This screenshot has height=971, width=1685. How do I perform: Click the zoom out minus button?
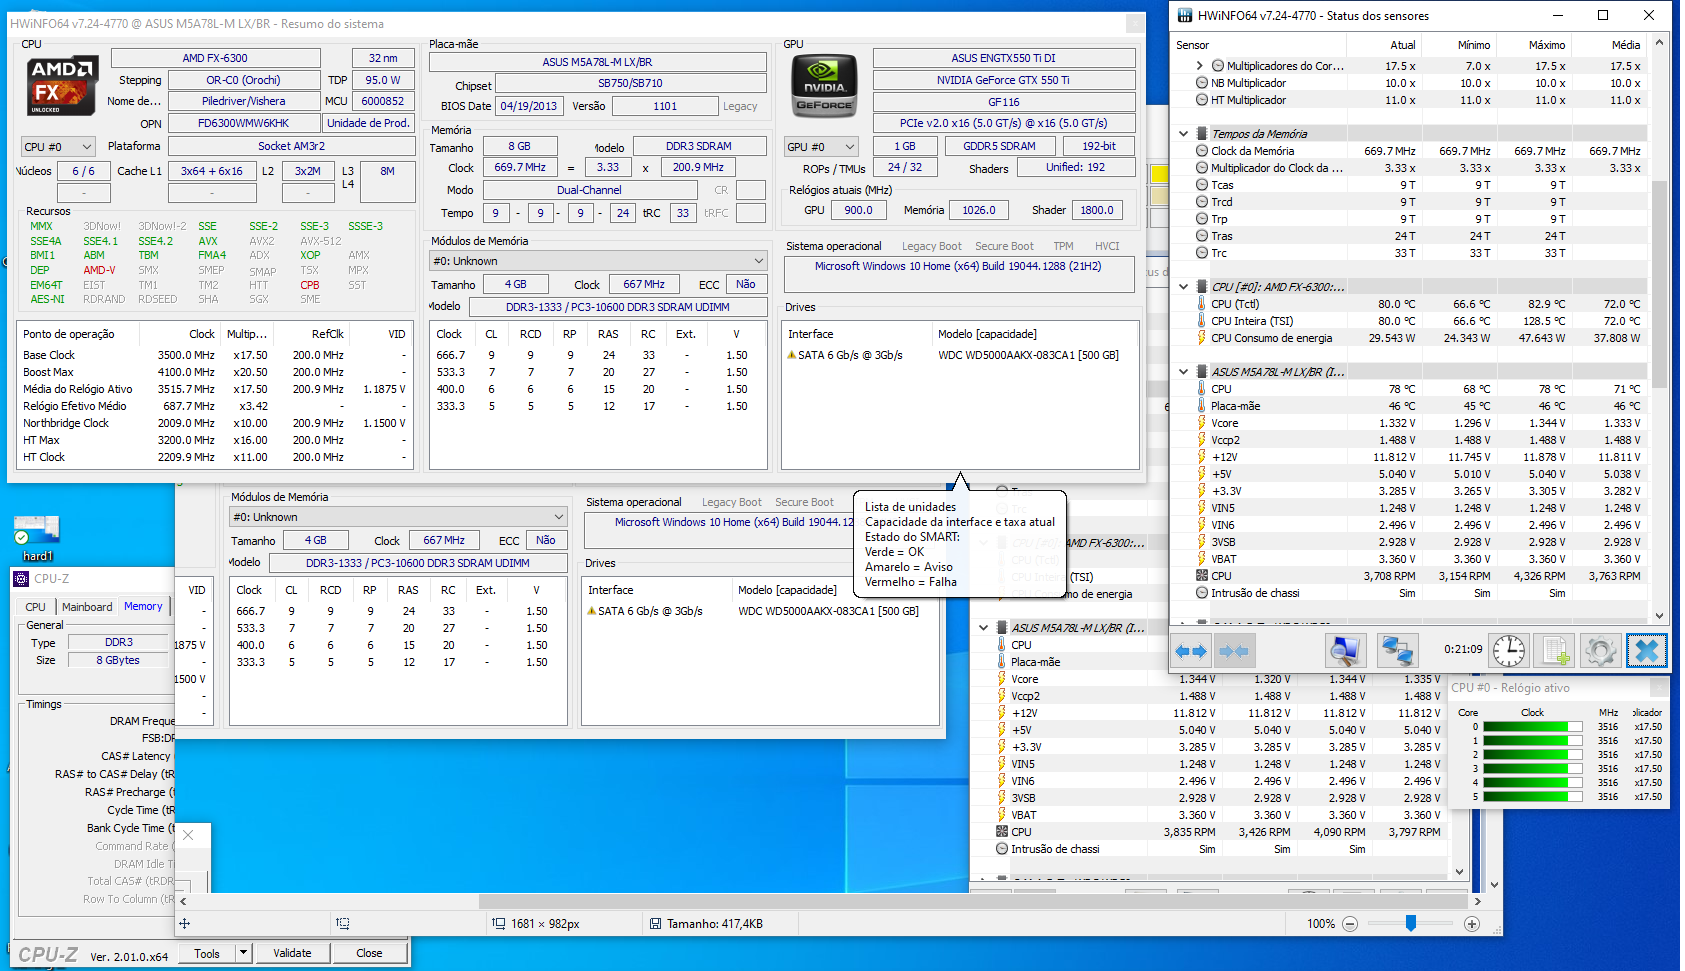pyautogui.click(x=1350, y=923)
